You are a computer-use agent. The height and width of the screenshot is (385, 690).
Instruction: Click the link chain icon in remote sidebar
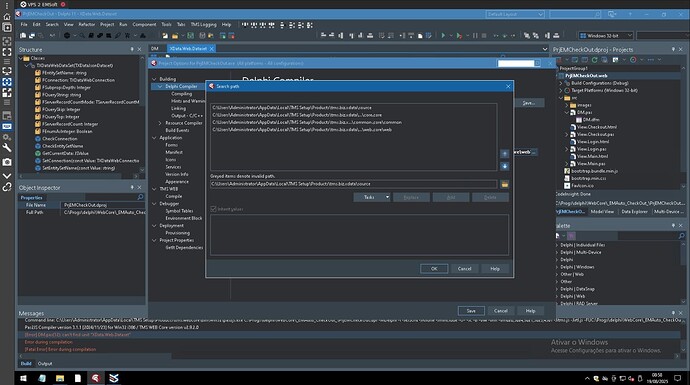pyautogui.click(x=7, y=187)
